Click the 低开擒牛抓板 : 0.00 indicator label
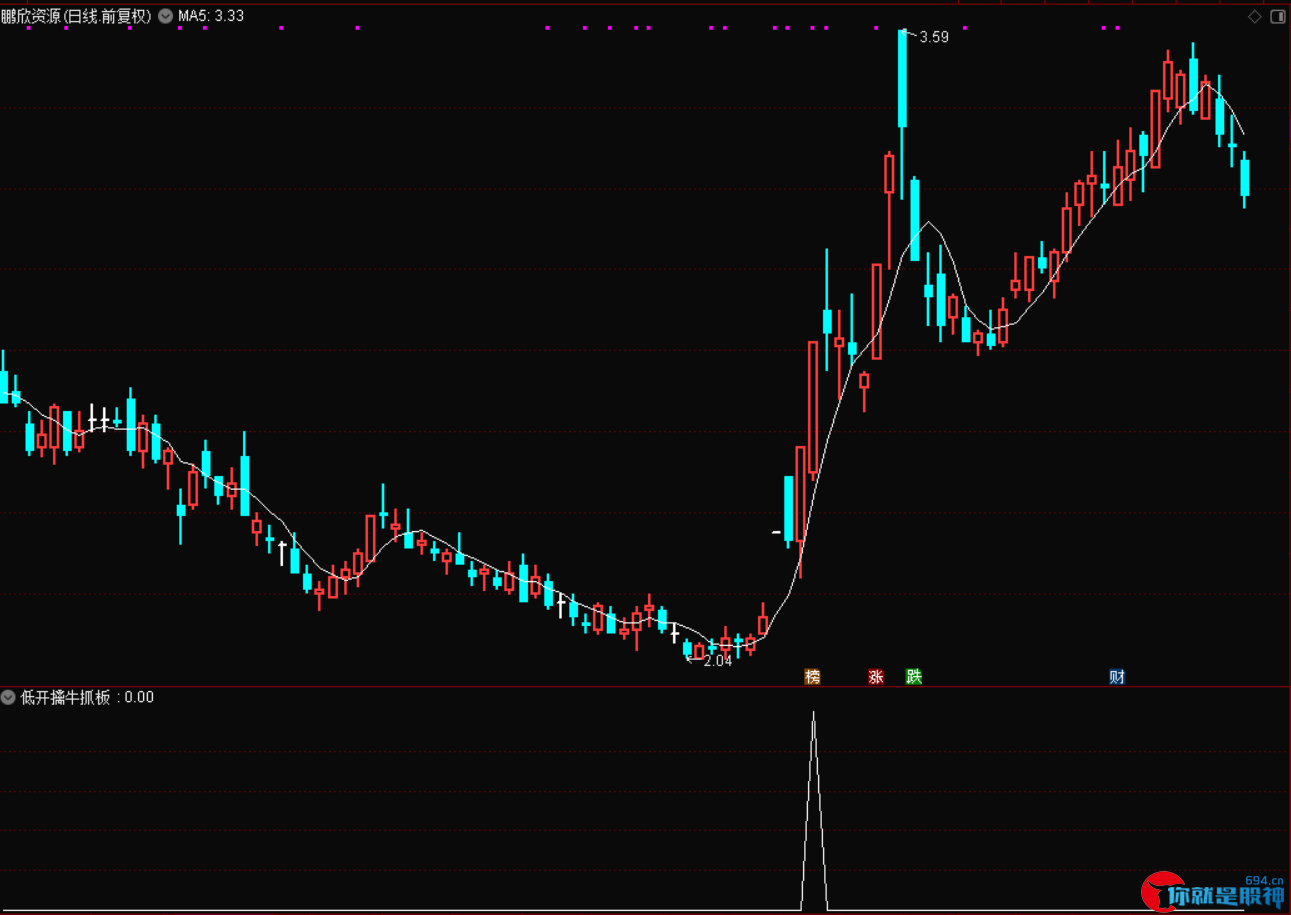The width and height of the screenshot is (1291, 915). tap(87, 697)
